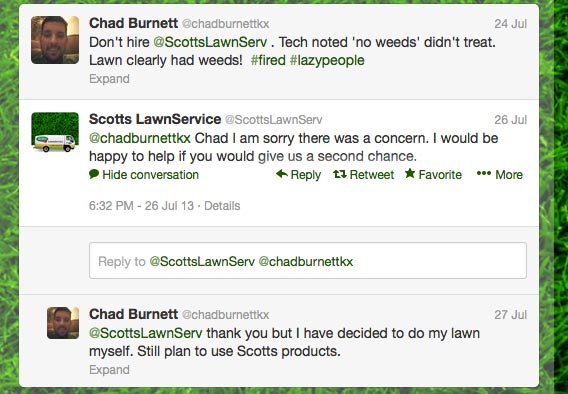The image size is (568, 394).
Task: Click the Hide conversation speech bubble icon
Action: [x=94, y=174]
